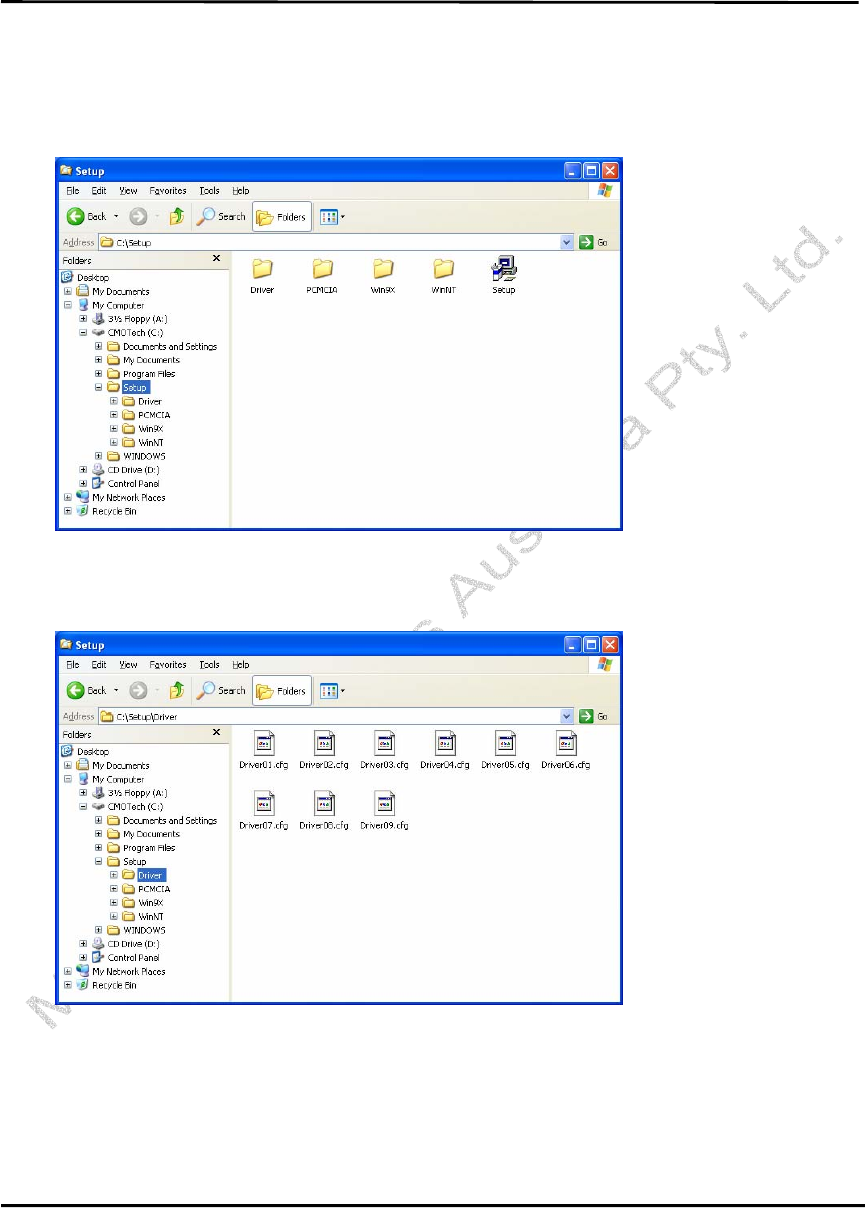This screenshot has height=1208, width=865.
Task: Open File menu in C:\Setup window
Action: [72, 190]
